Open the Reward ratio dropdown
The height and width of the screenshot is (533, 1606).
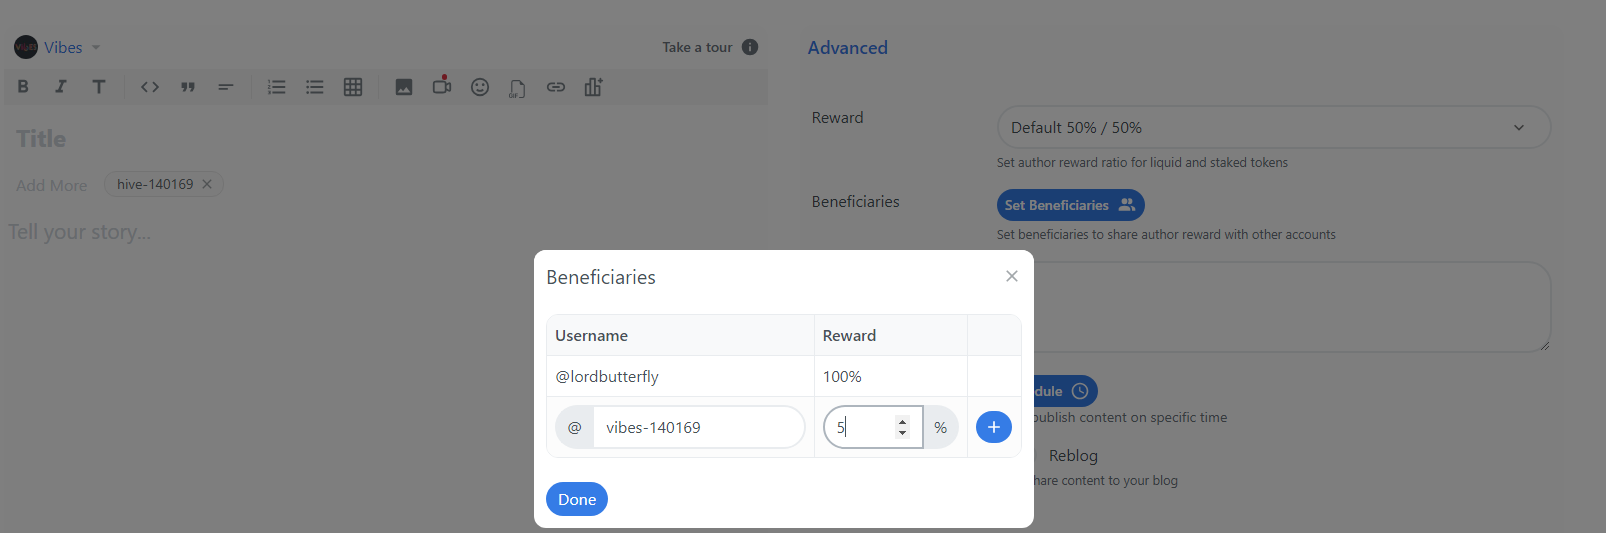(1273, 127)
